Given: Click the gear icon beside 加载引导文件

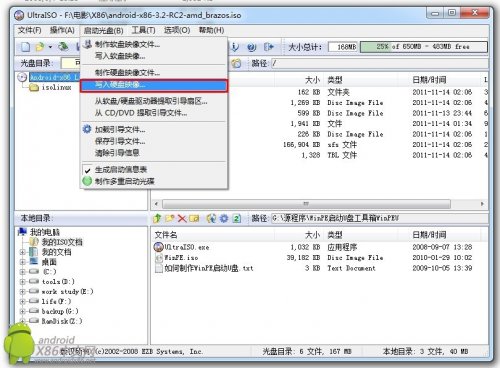Looking at the screenshot, I should click(x=87, y=129).
